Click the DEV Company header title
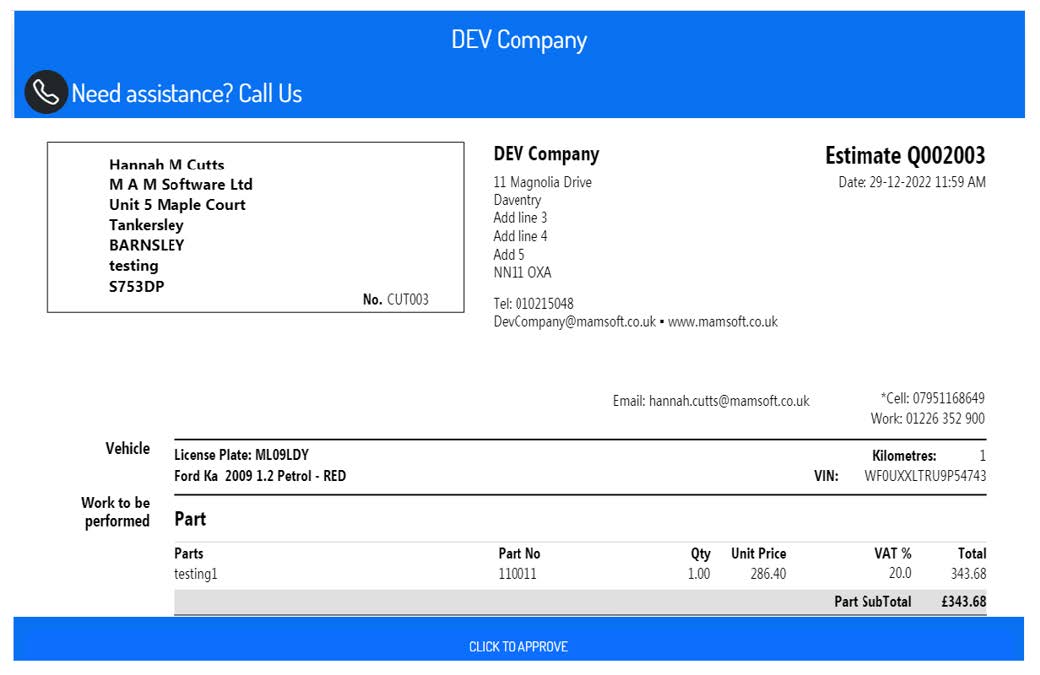 (519, 40)
